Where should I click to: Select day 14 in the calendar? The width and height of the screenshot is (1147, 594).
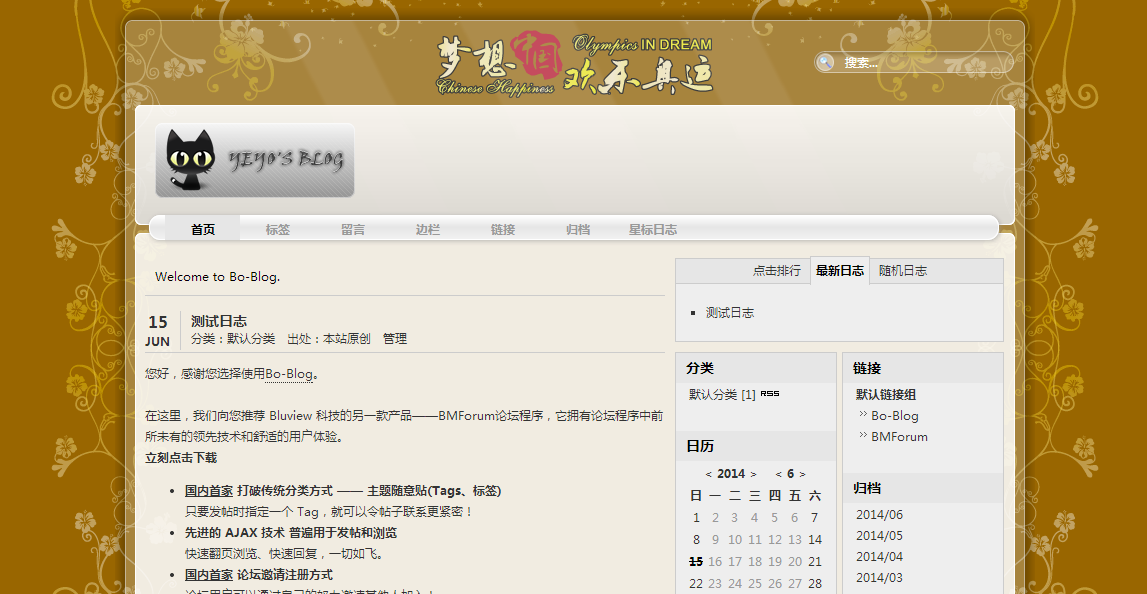click(x=814, y=540)
